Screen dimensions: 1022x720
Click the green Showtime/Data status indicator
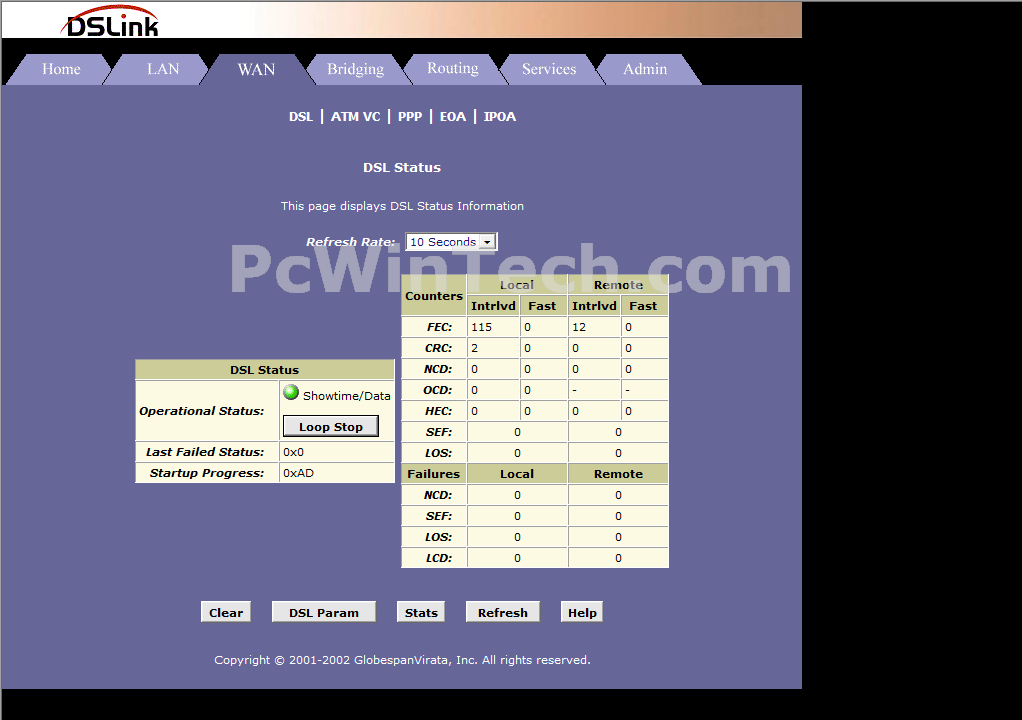point(291,392)
